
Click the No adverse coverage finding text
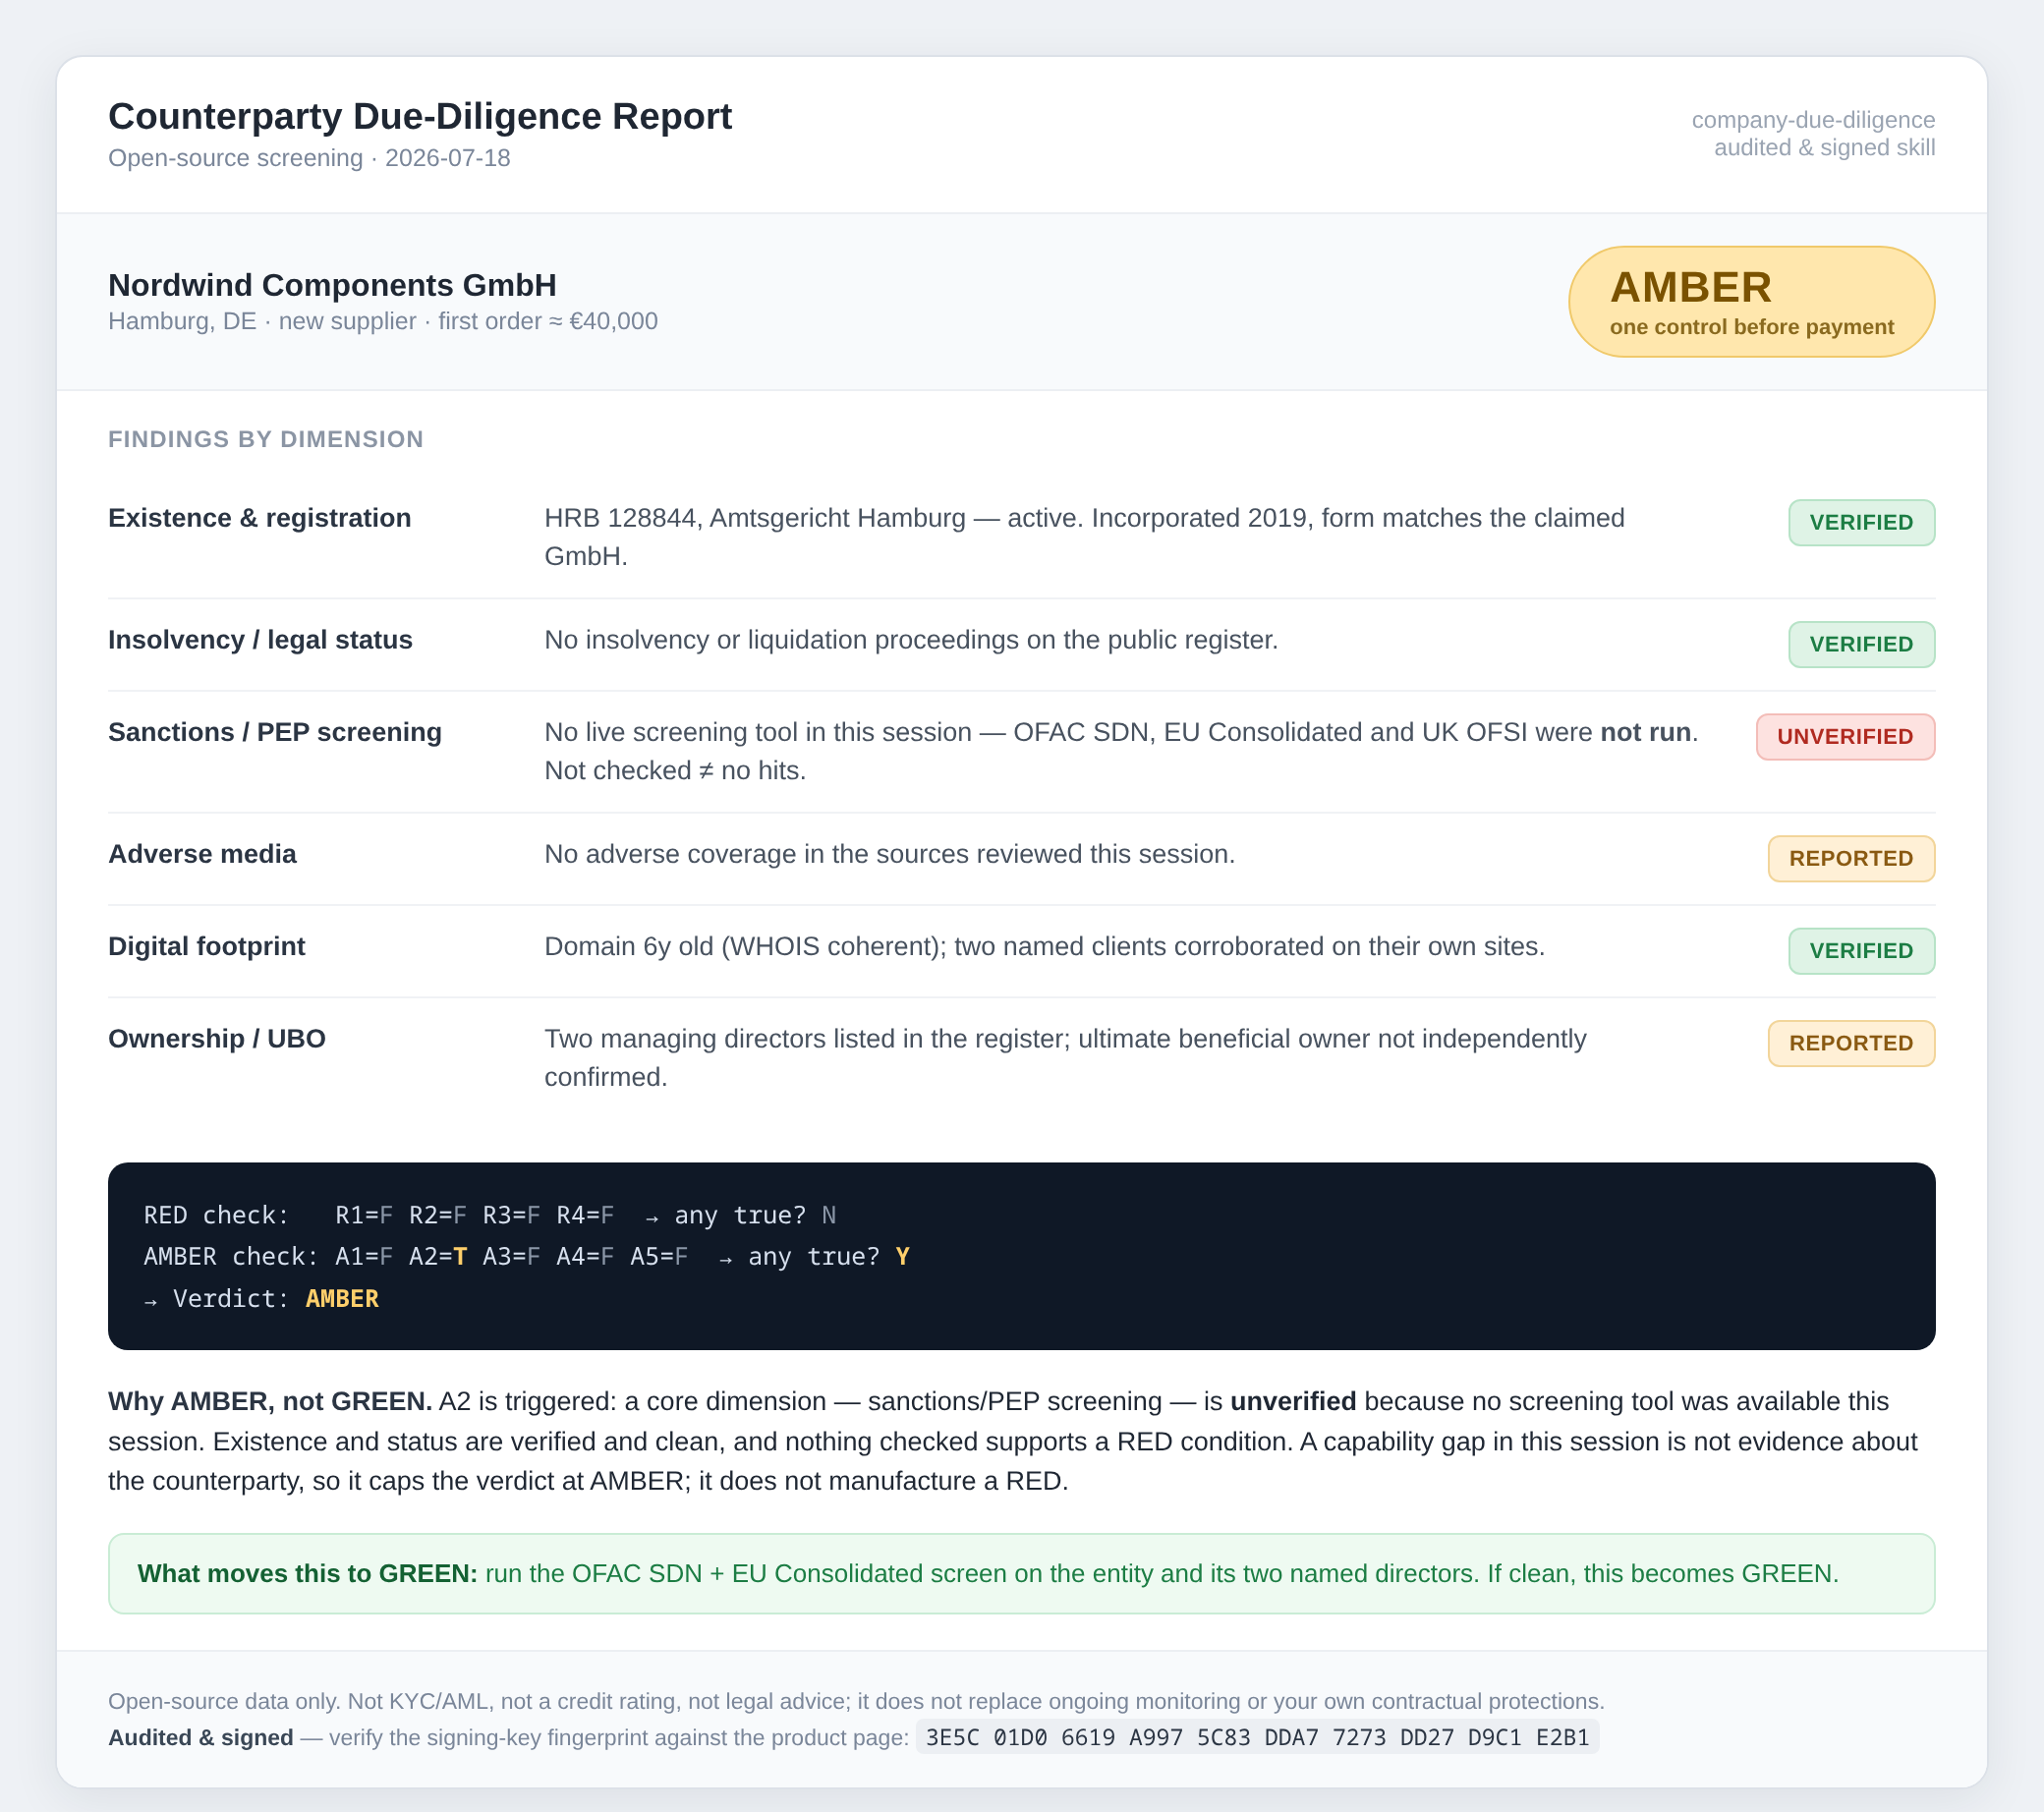(x=890, y=854)
